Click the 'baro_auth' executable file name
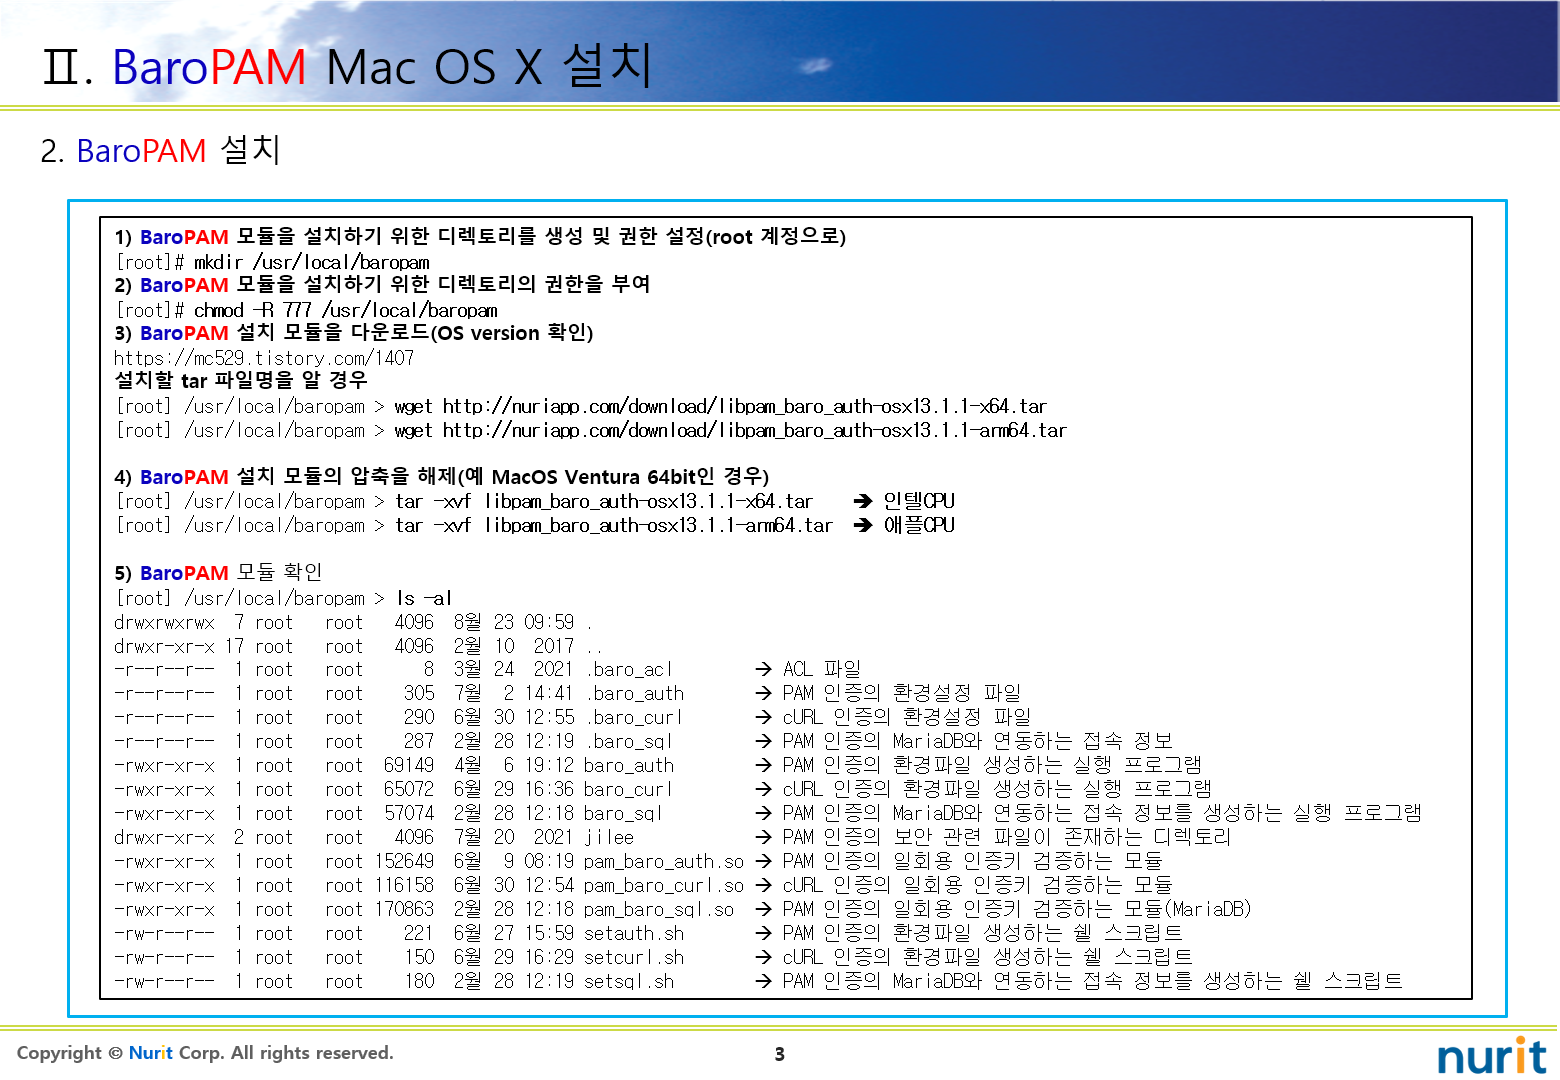Viewport: 1560px width, 1080px height. [x=629, y=765]
